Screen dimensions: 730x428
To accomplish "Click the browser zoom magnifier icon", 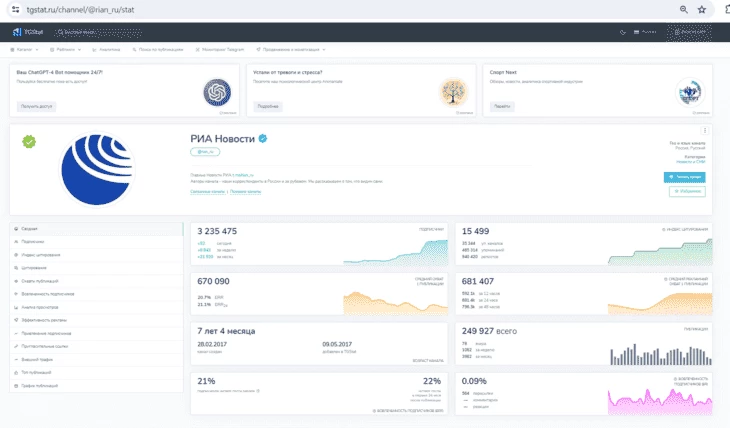I will pyautogui.click(x=683, y=9).
